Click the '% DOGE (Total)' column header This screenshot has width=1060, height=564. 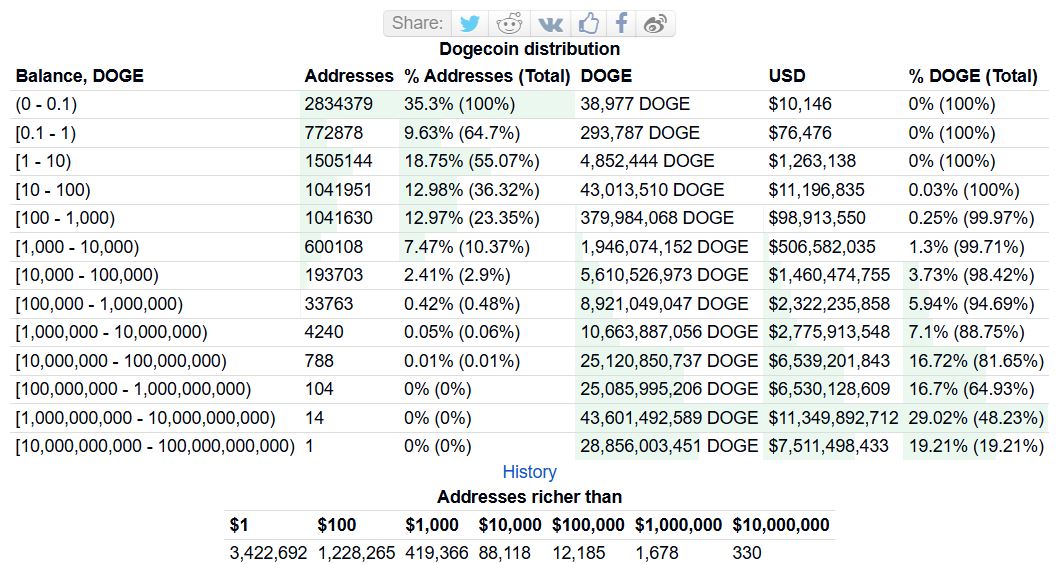point(972,76)
